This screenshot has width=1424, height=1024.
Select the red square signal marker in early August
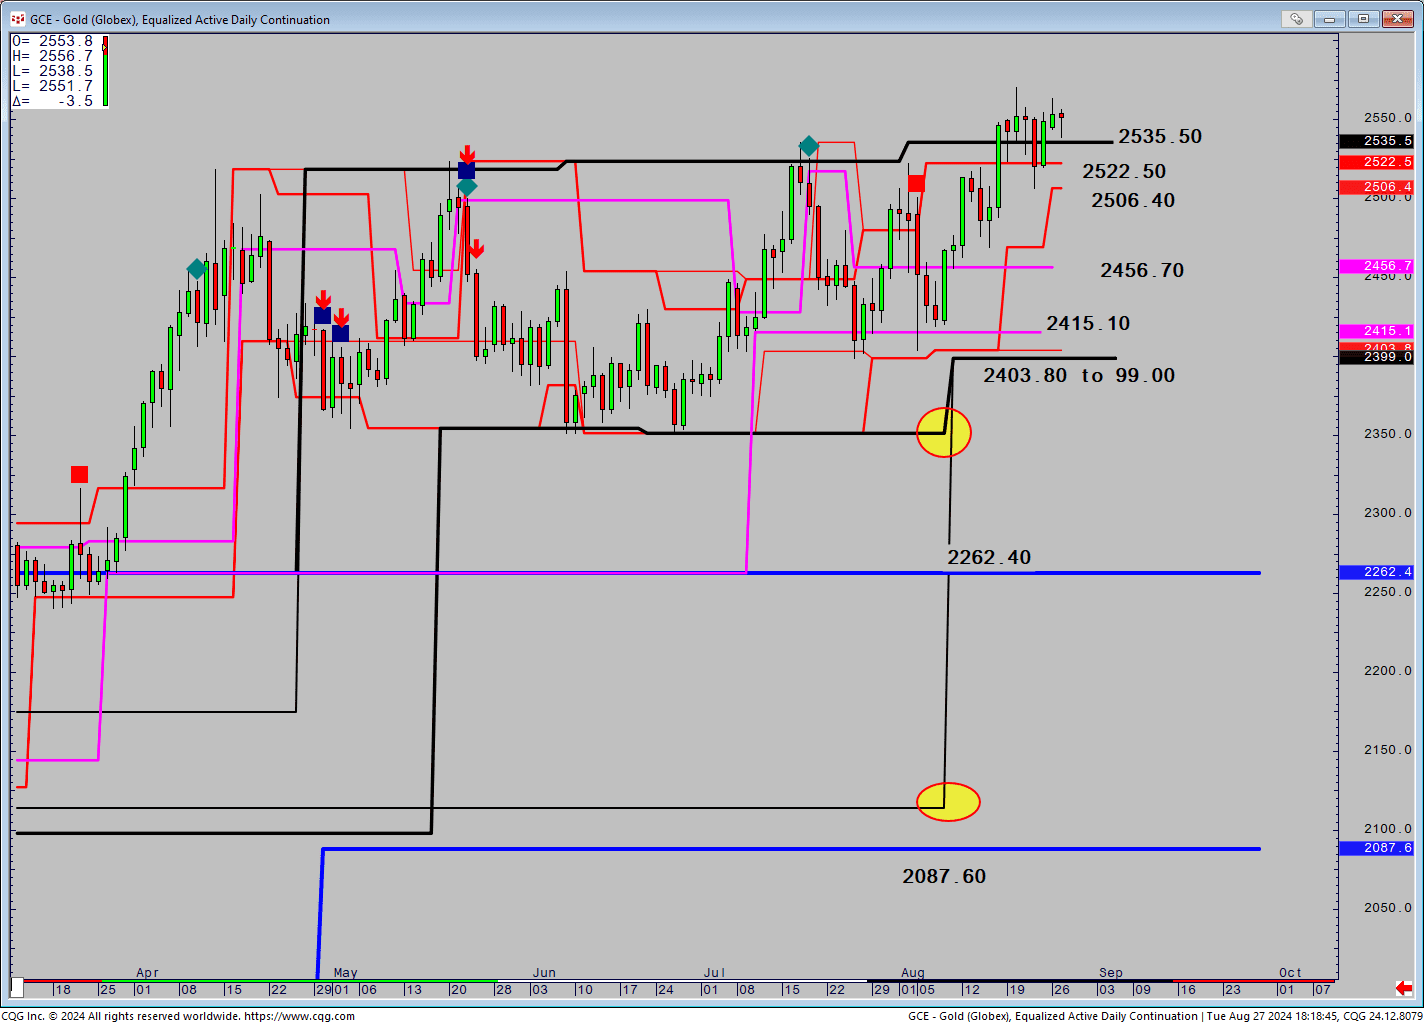coord(916,183)
